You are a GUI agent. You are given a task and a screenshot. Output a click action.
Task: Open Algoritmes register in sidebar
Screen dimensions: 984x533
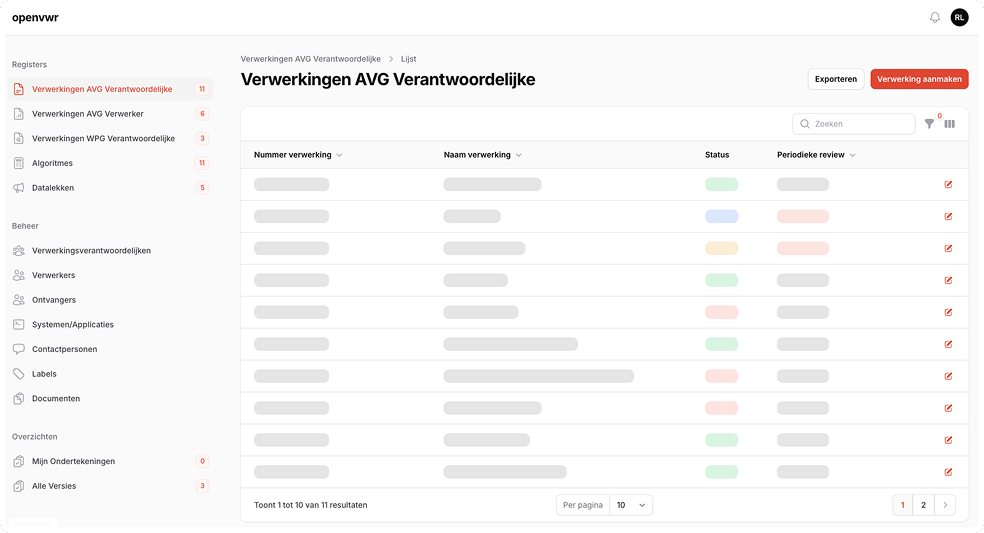point(52,163)
